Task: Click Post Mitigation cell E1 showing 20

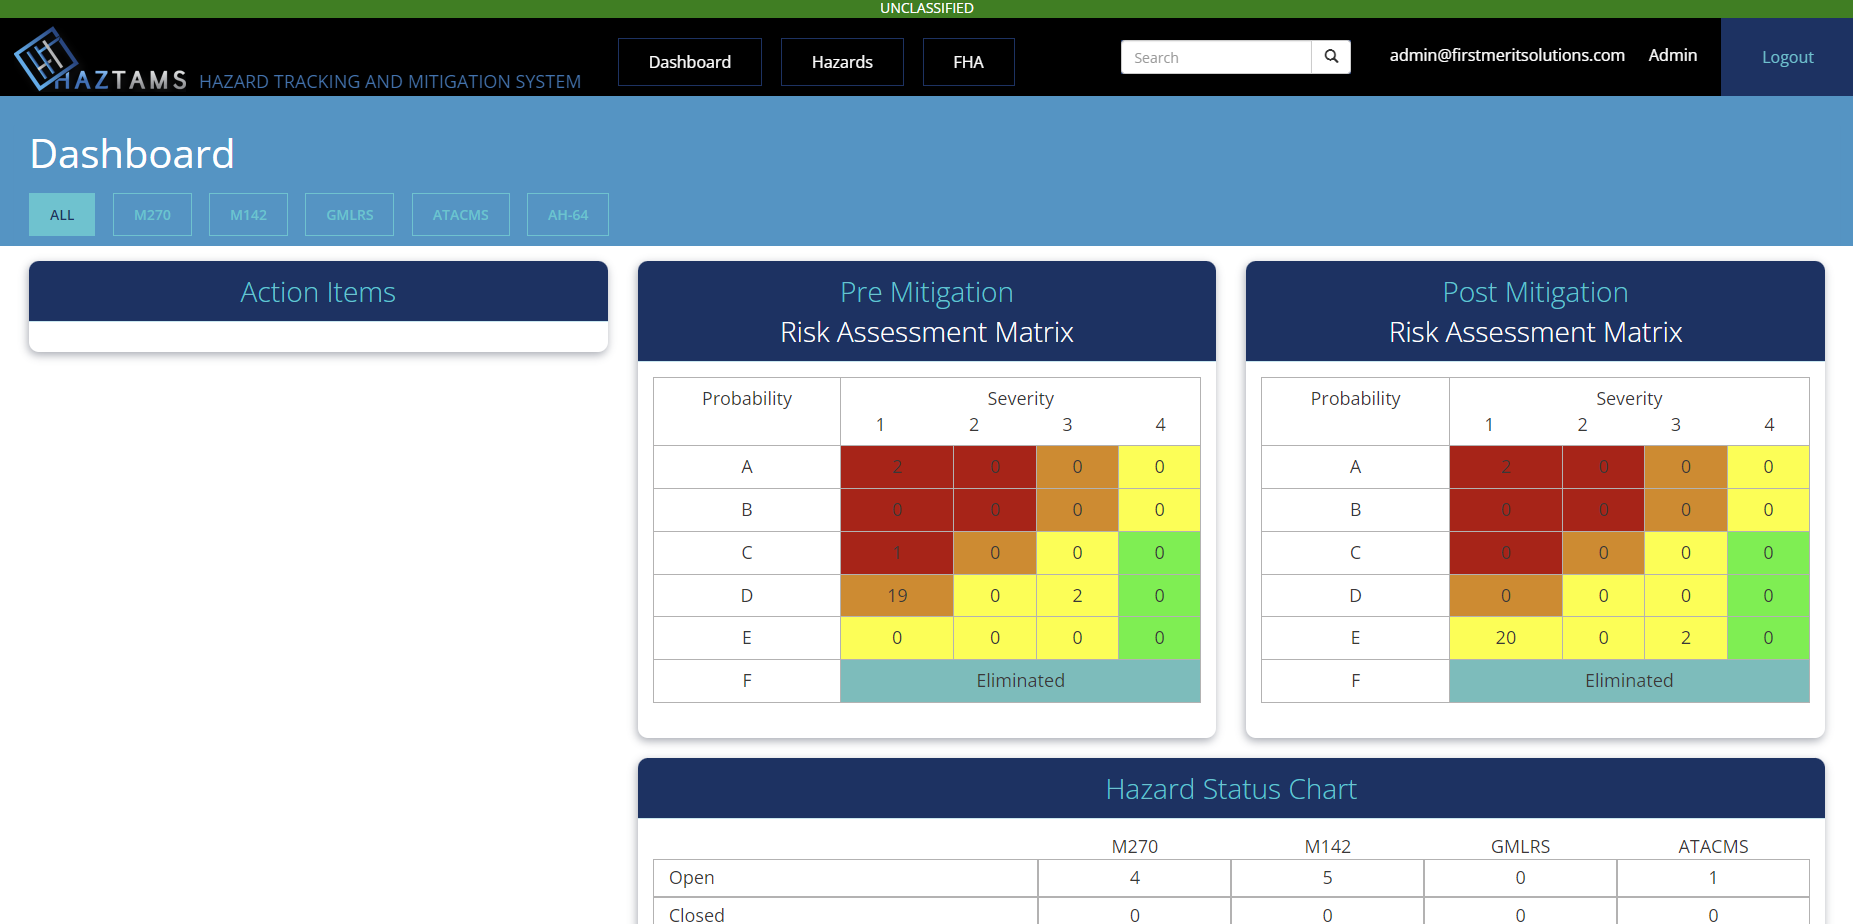Action: 1506,638
